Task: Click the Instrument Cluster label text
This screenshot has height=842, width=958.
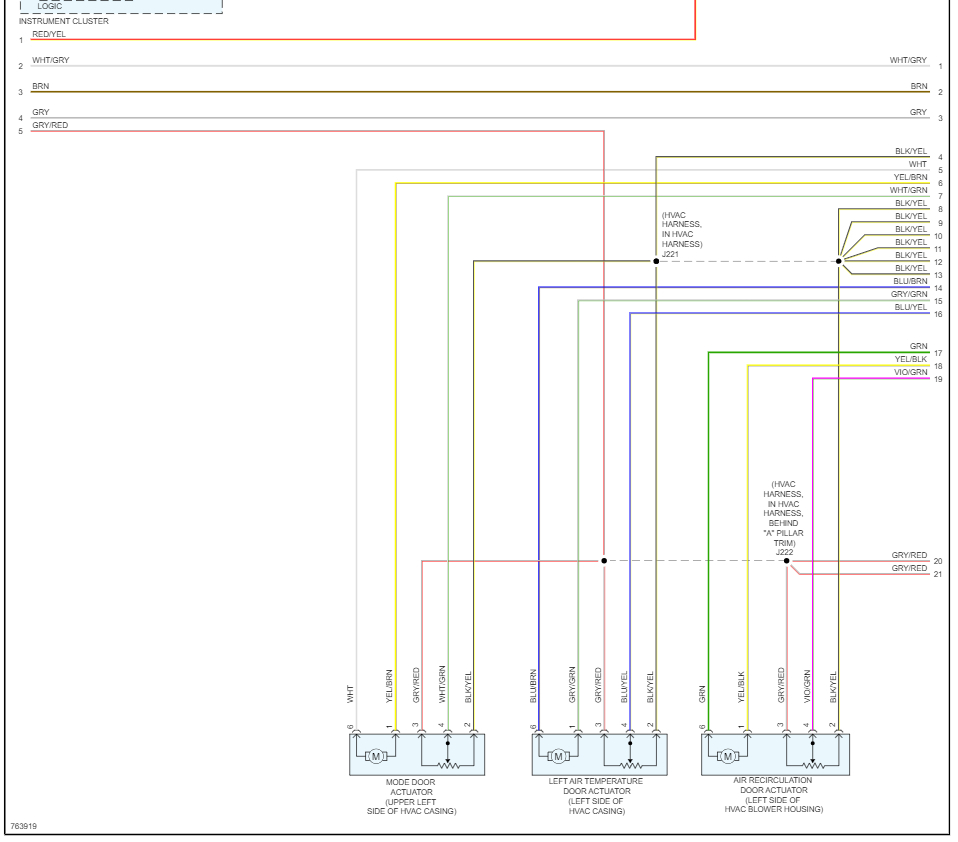Action: [64, 21]
